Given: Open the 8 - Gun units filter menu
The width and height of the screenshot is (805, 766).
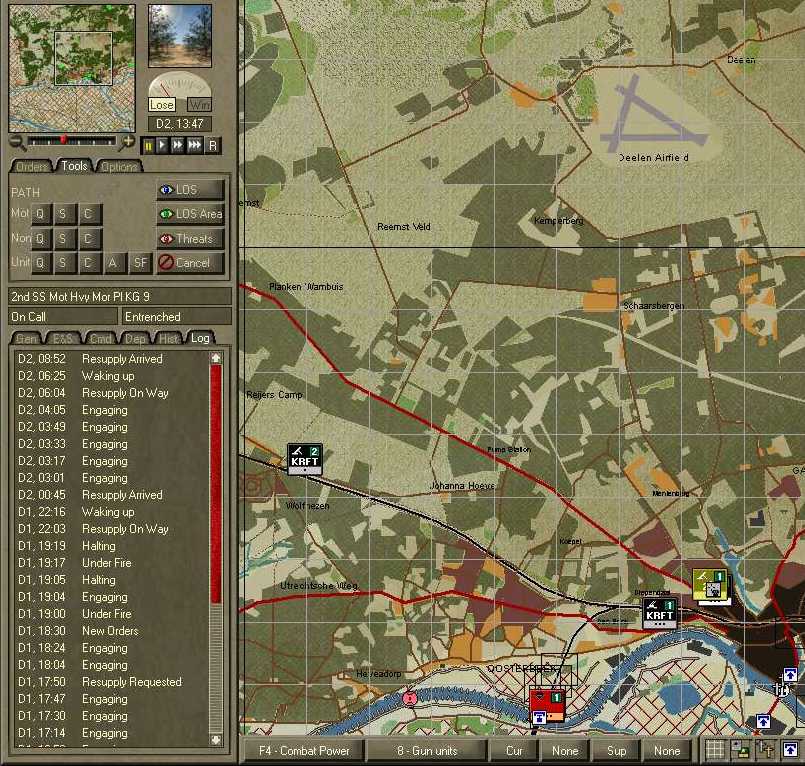Looking at the screenshot, I should (427, 751).
